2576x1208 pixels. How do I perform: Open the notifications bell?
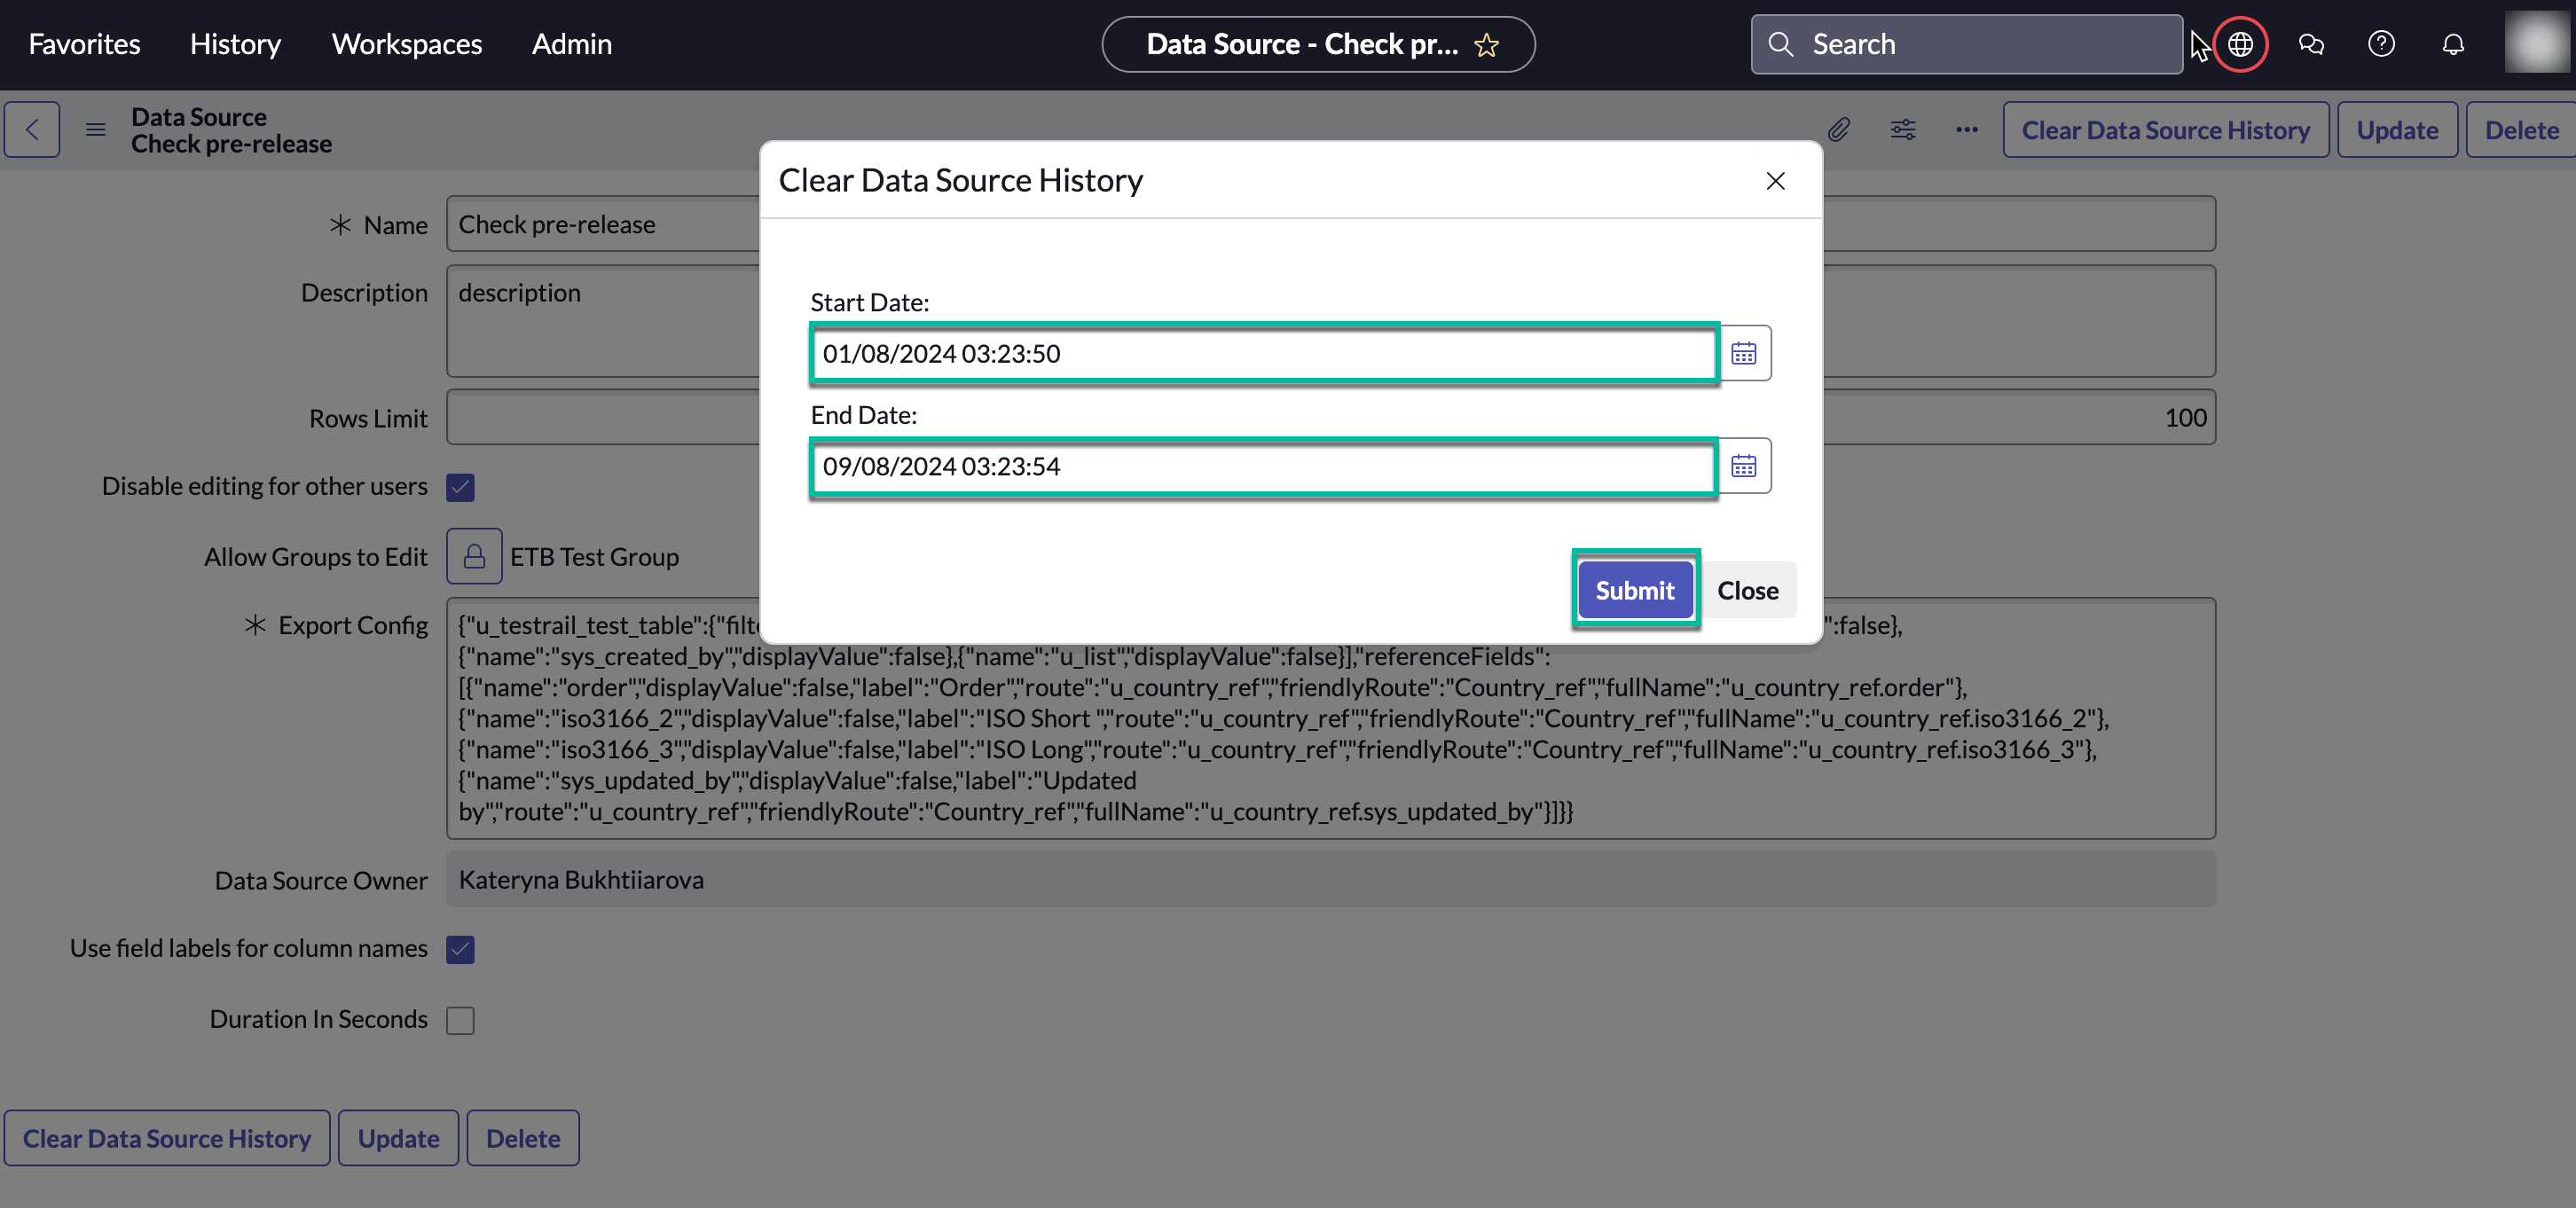(2453, 44)
